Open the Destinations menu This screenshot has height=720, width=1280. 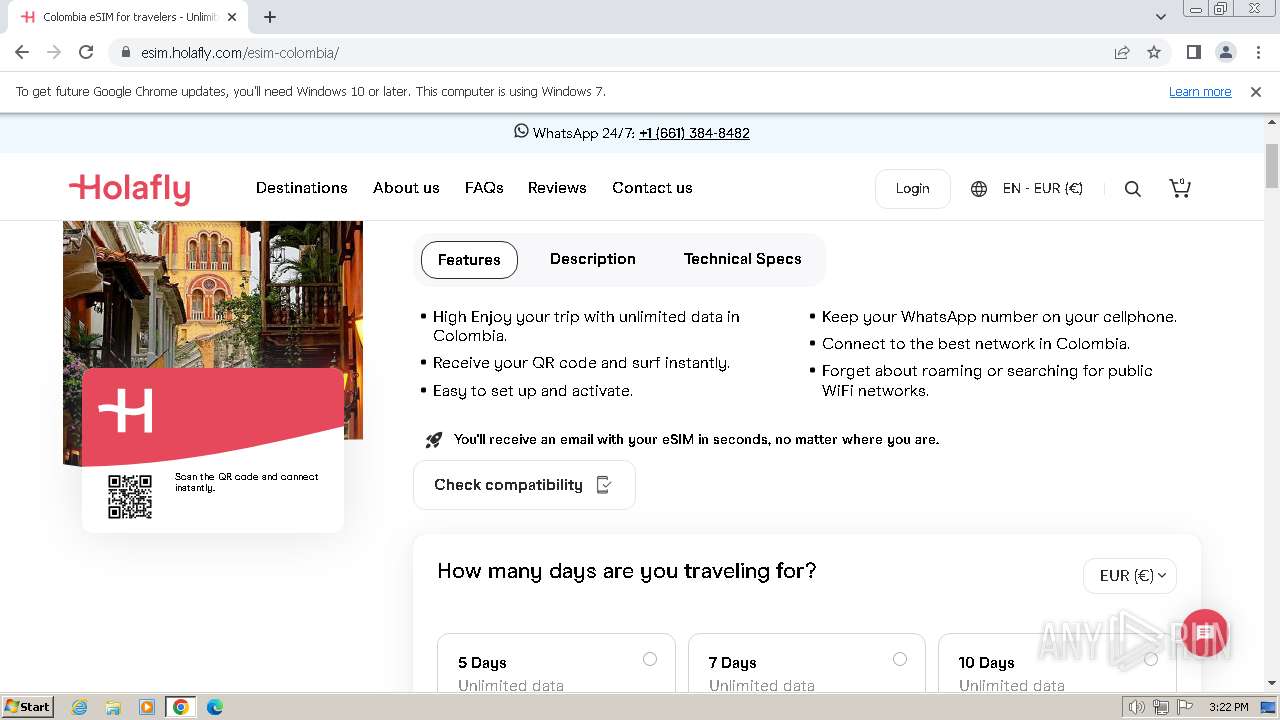point(302,188)
